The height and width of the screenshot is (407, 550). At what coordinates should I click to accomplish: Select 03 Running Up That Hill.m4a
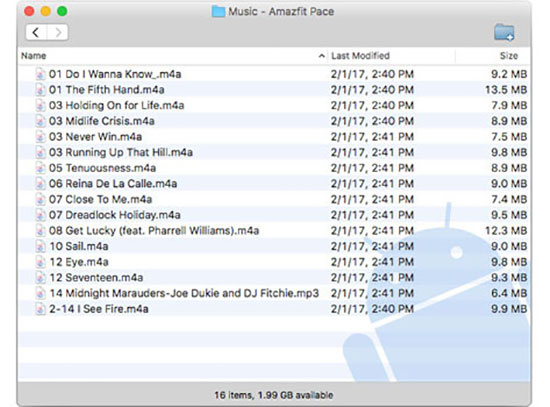274,152
